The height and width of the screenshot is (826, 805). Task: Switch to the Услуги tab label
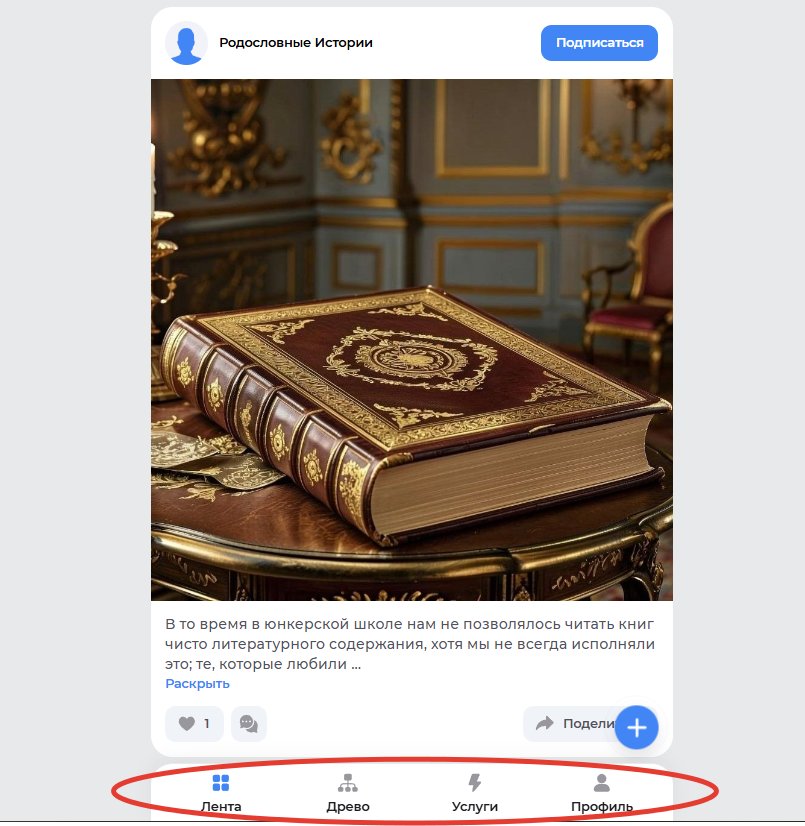(x=475, y=807)
